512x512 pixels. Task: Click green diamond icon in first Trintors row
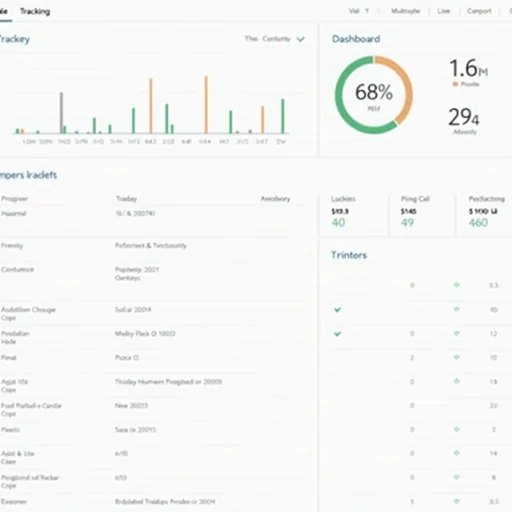(x=457, y=285)
